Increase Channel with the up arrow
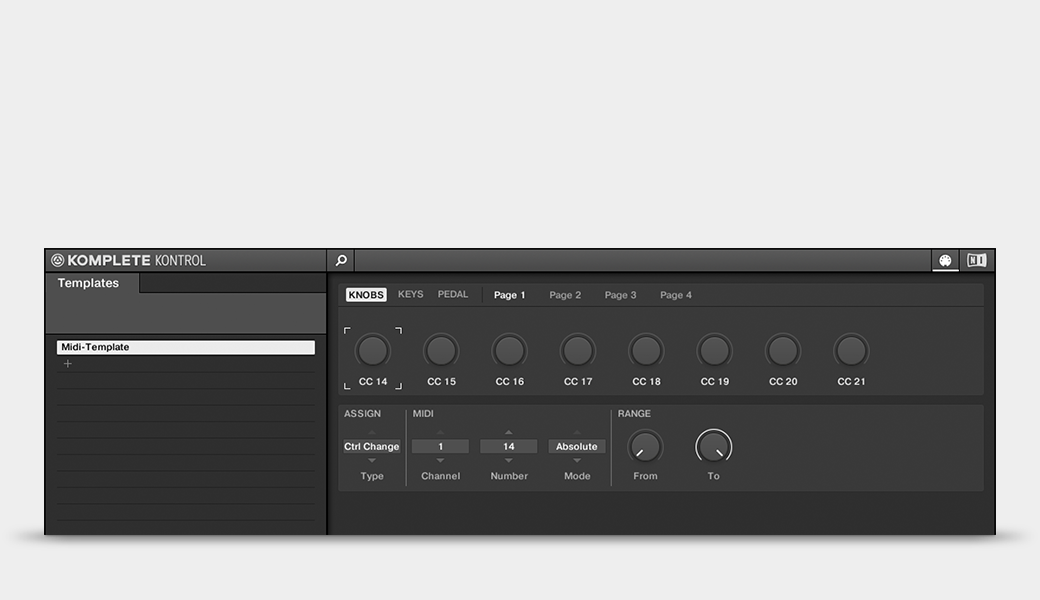This screenshot has height=600, width=1040. tap(440, 432)
